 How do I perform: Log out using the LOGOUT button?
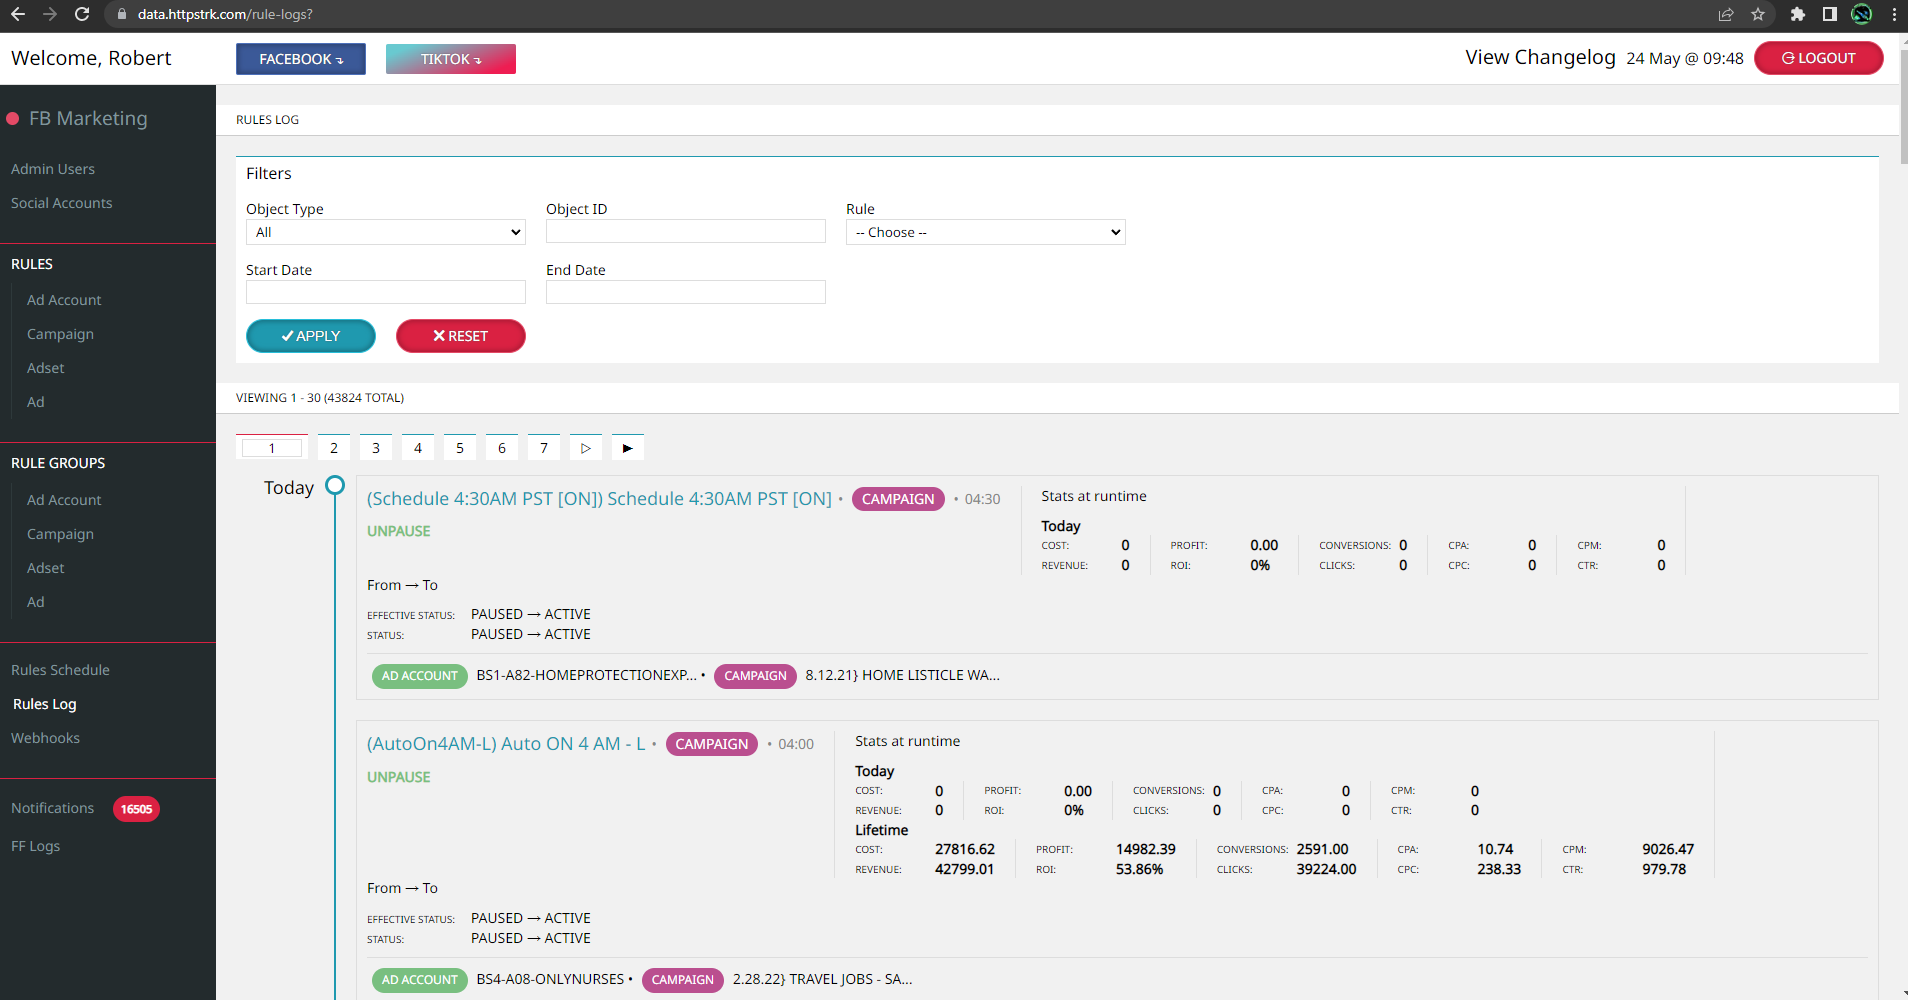1818,58
